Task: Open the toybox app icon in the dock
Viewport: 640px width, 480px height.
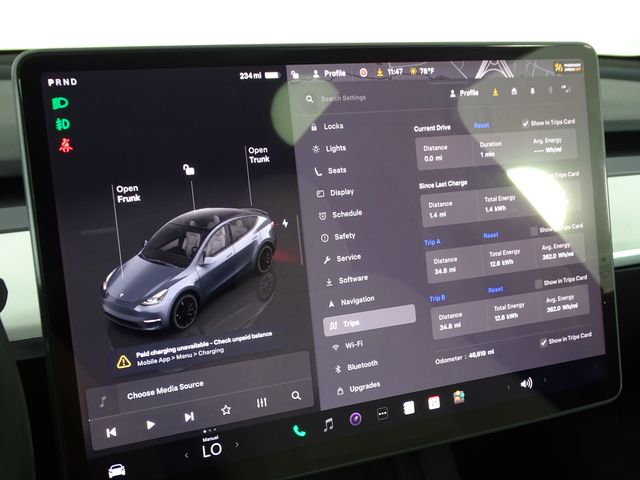Action: [x=459, y=397]
